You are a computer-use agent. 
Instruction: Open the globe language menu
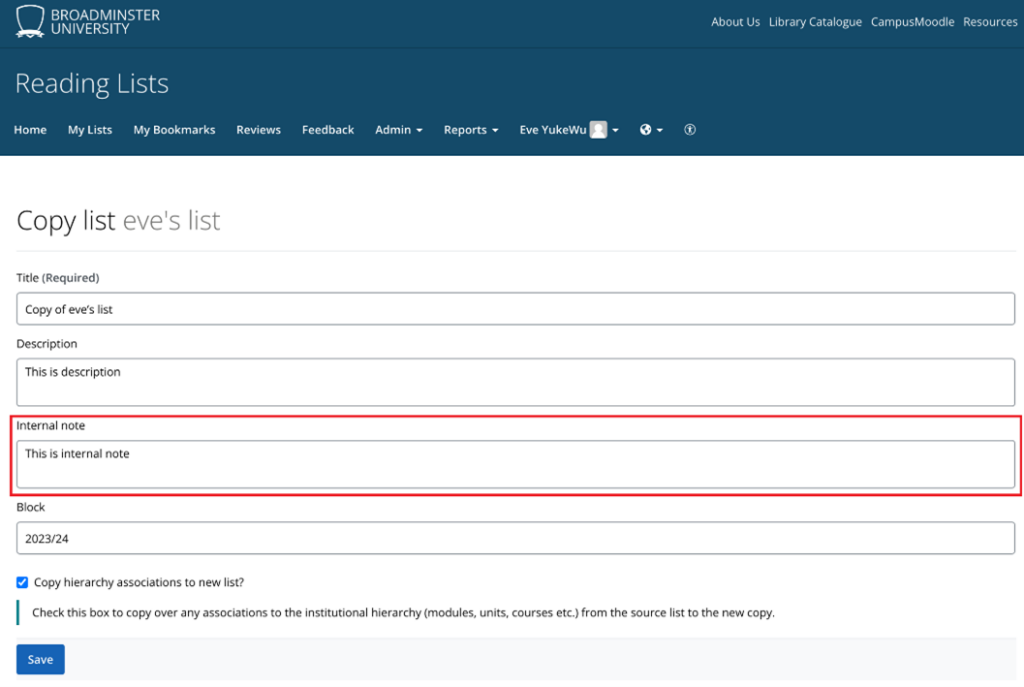(x=651, y=130)
